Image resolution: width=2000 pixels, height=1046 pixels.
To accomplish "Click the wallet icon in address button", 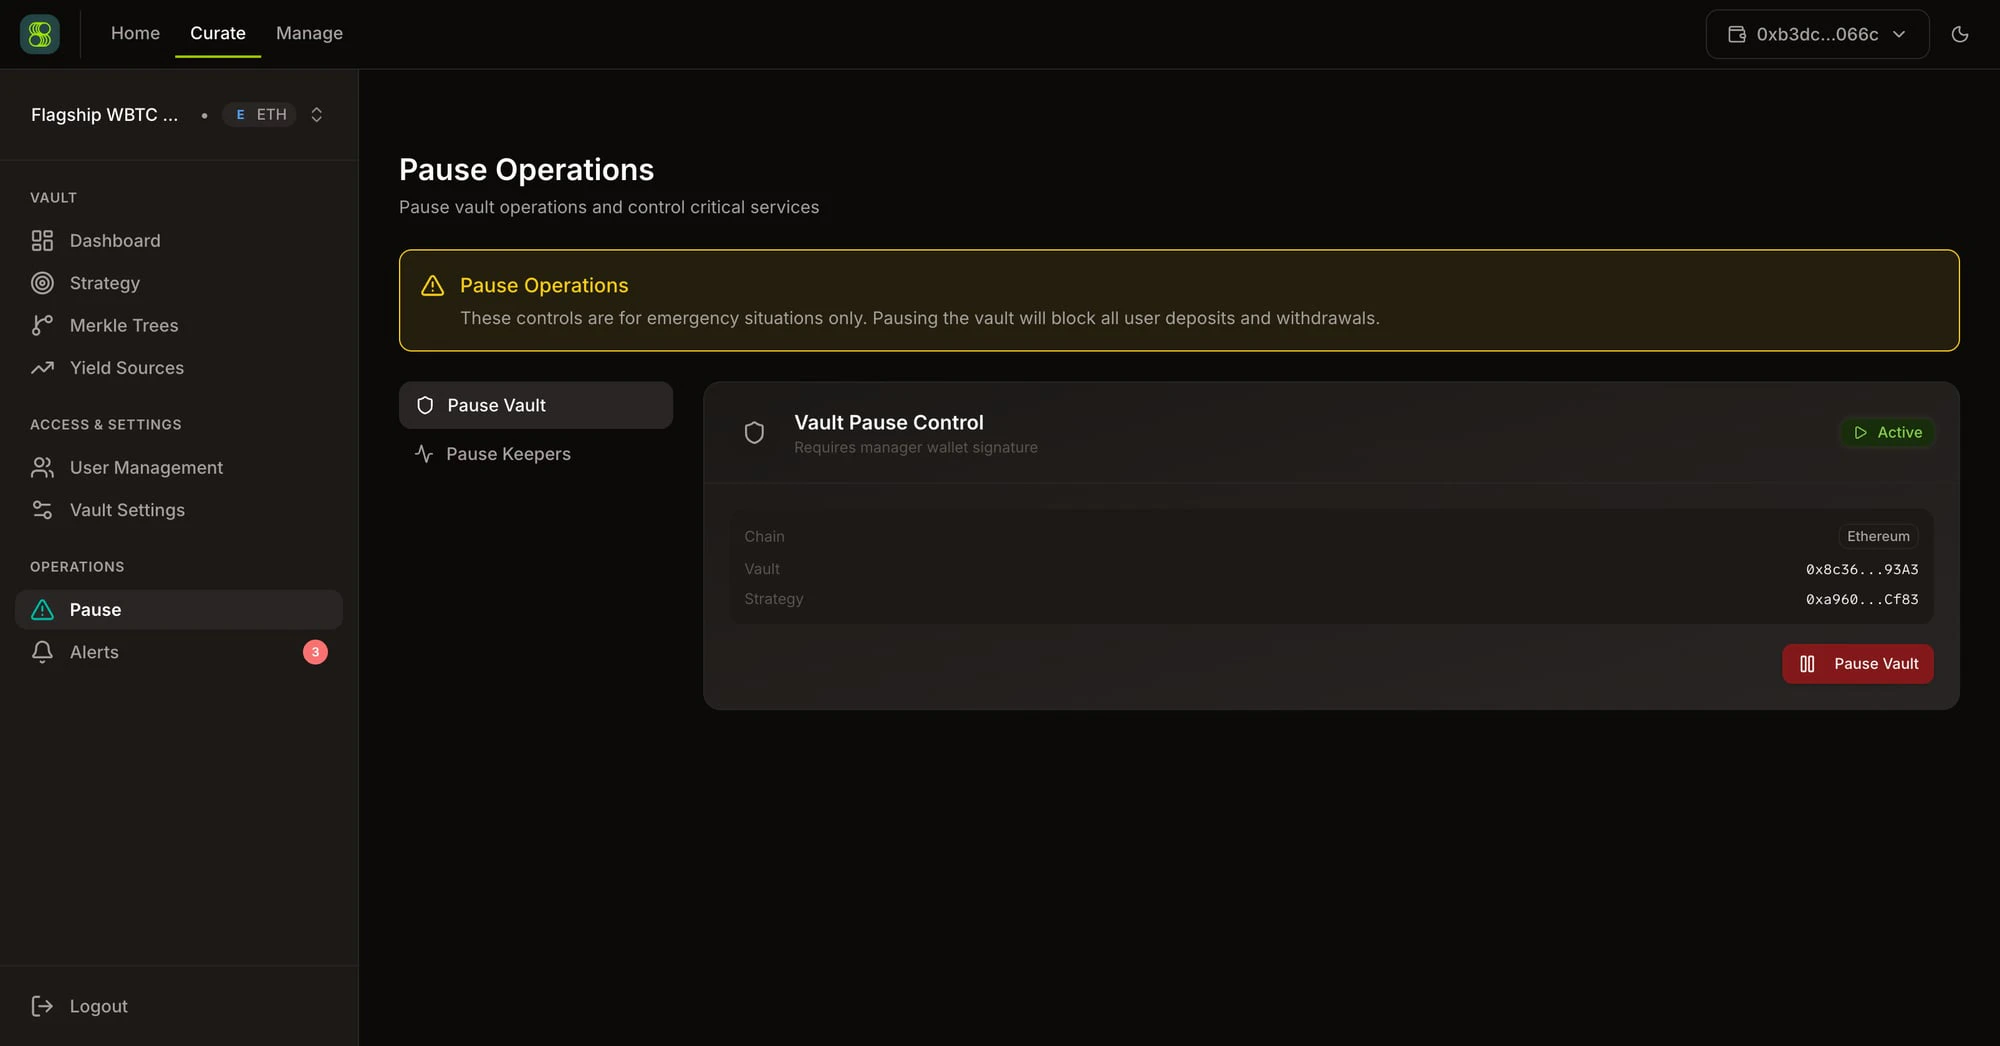I will click(x=1737, y=34).
